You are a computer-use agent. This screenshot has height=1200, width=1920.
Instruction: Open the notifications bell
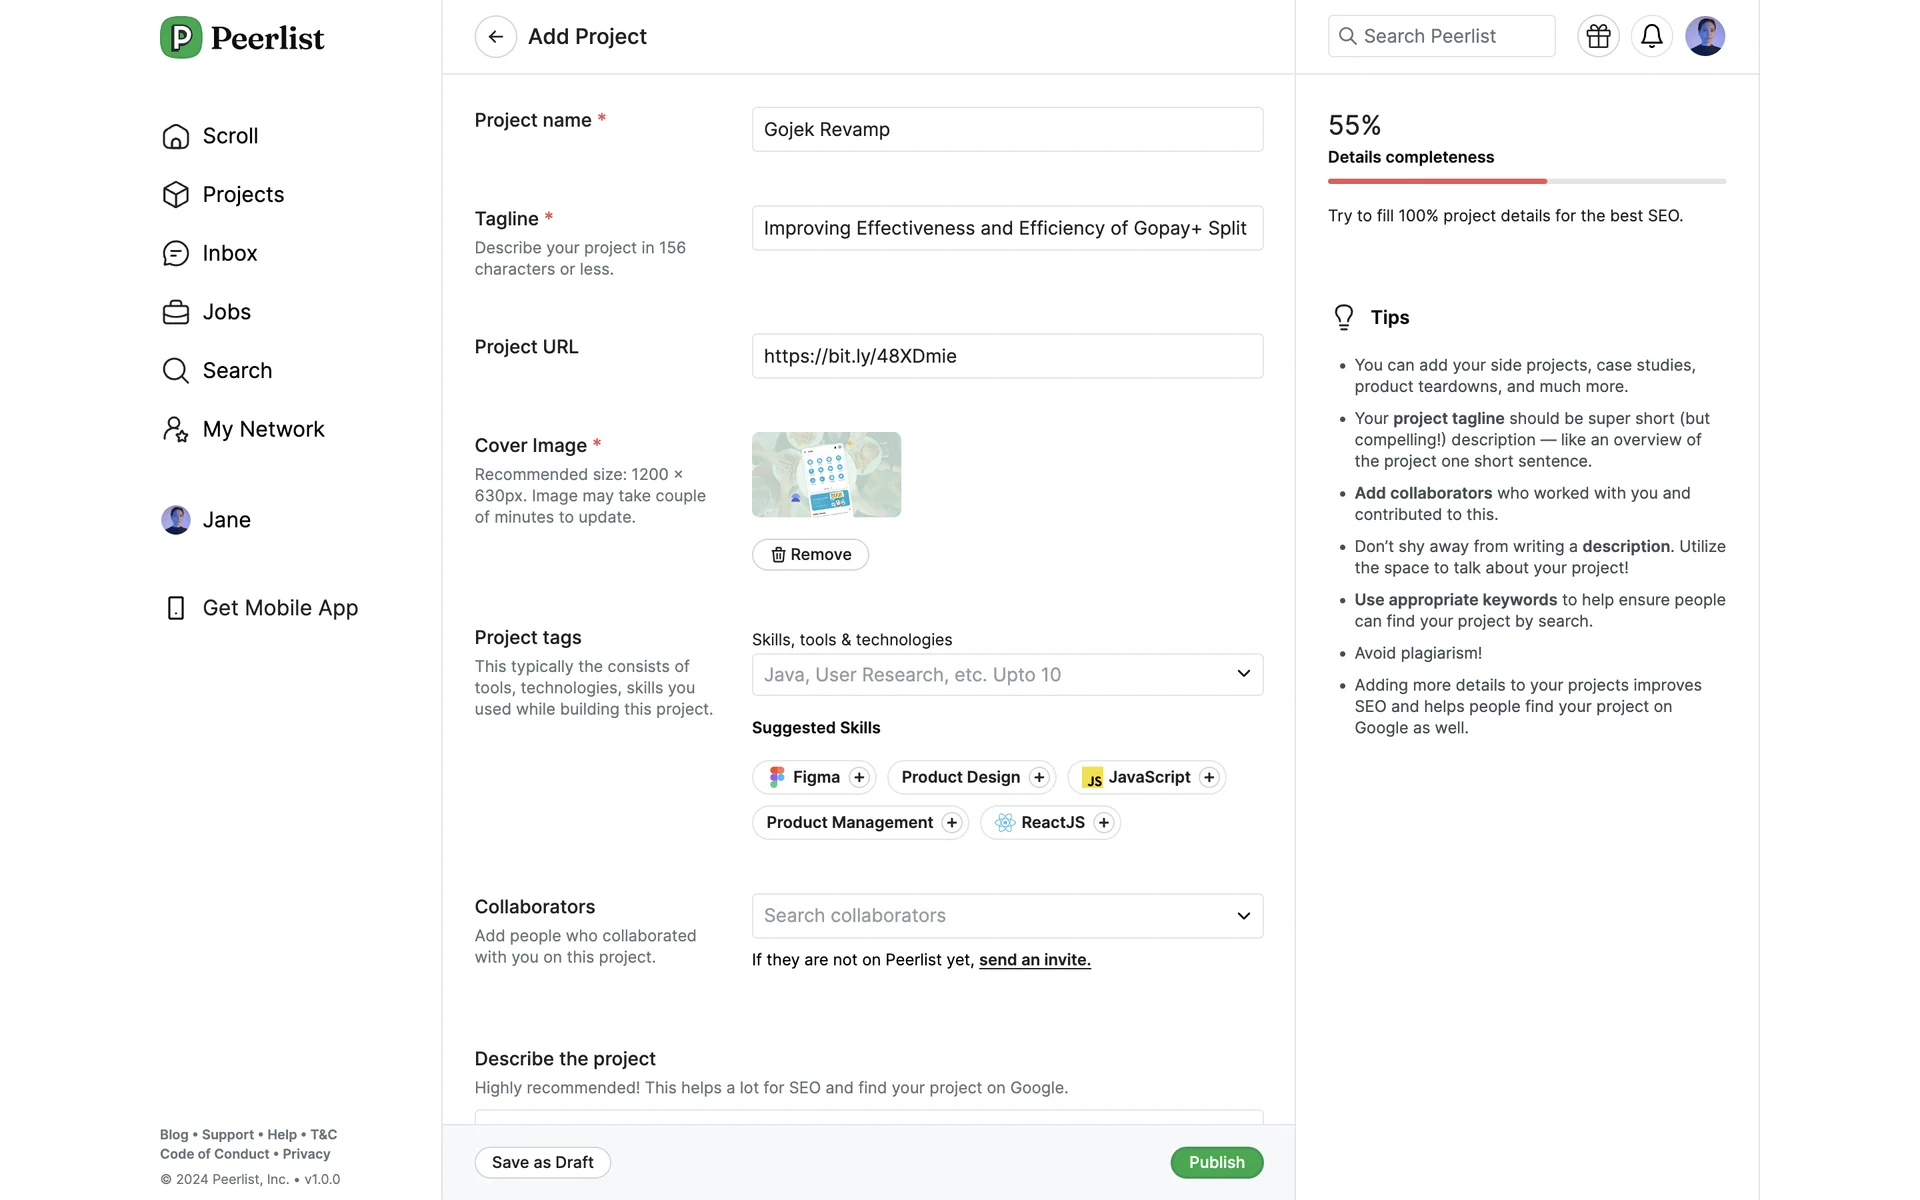click(x=1651, y=37)
